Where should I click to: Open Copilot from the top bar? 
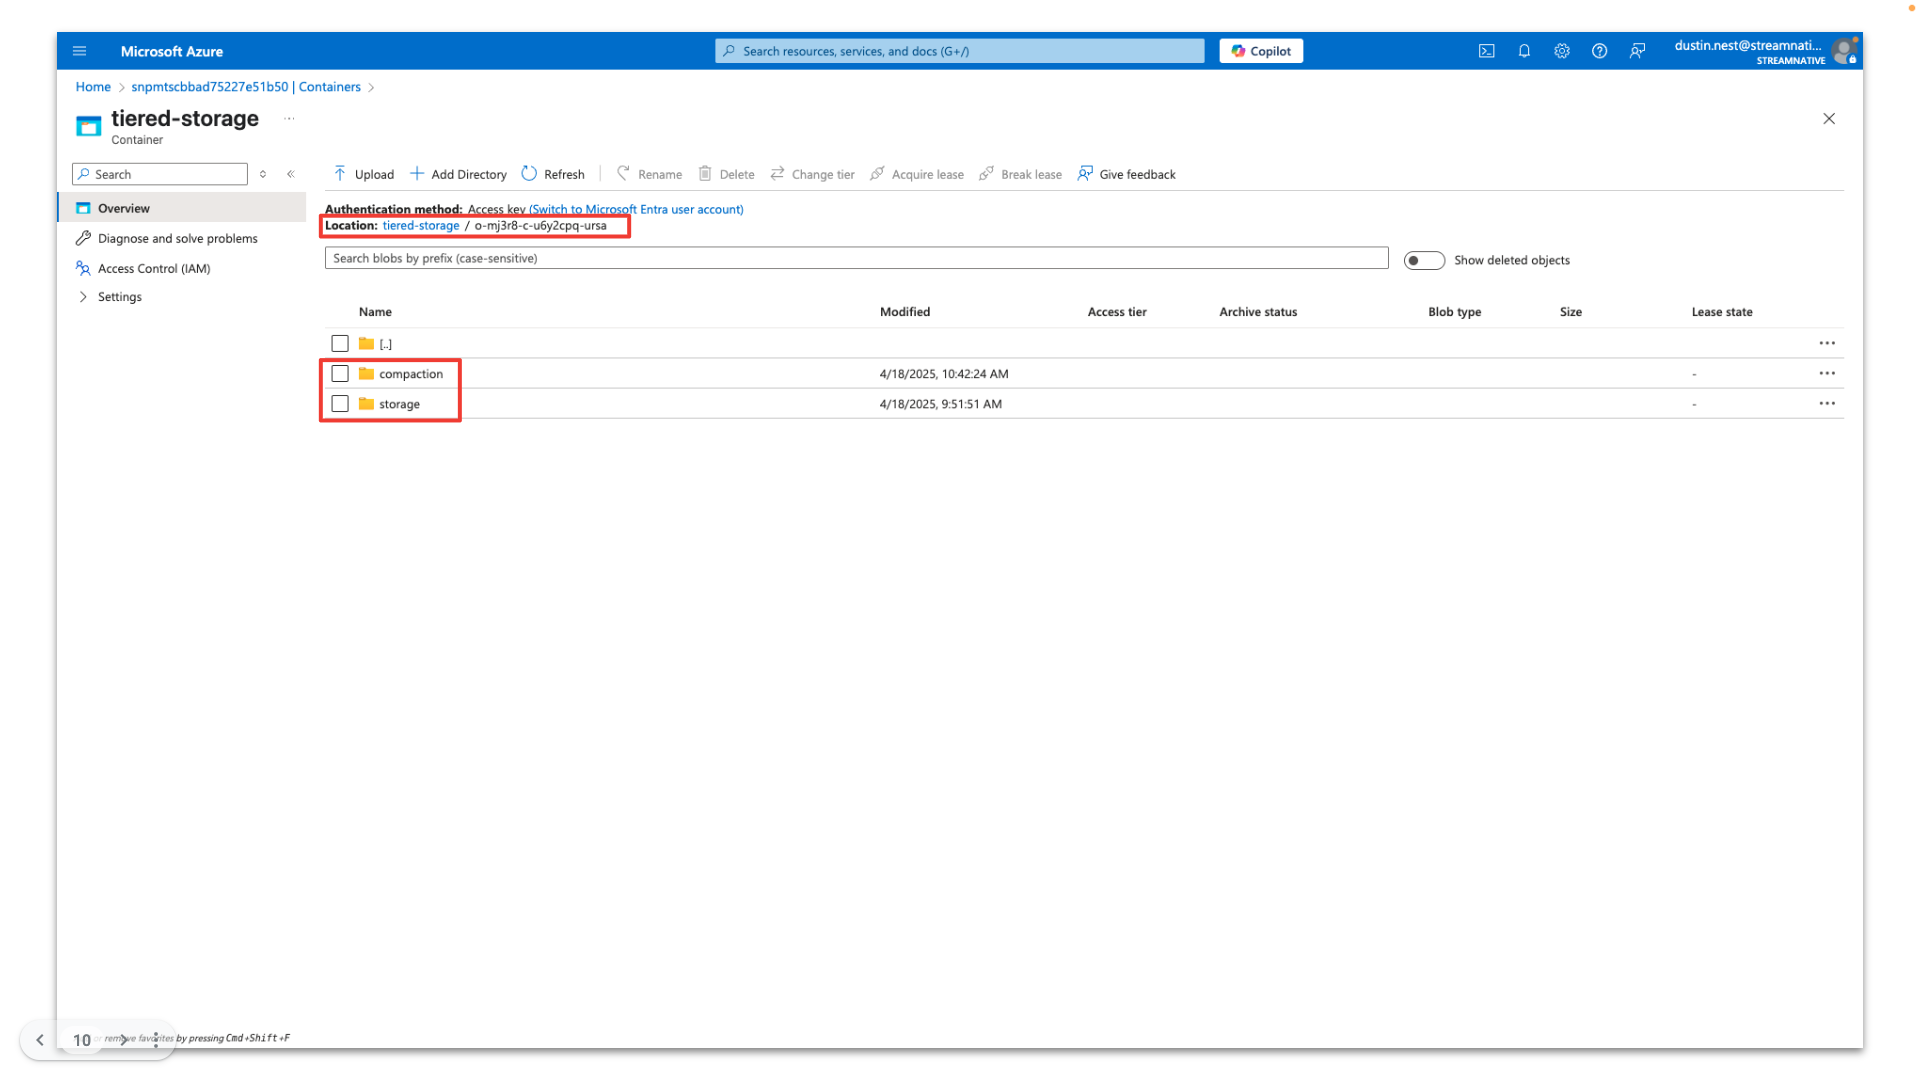(1260, 50)
